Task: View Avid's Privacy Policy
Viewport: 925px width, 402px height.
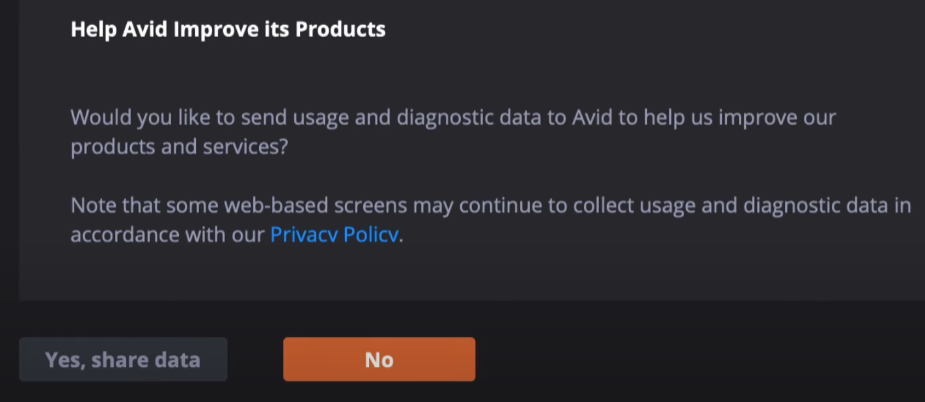Action: pyautogui.click(x=335, y=236)
